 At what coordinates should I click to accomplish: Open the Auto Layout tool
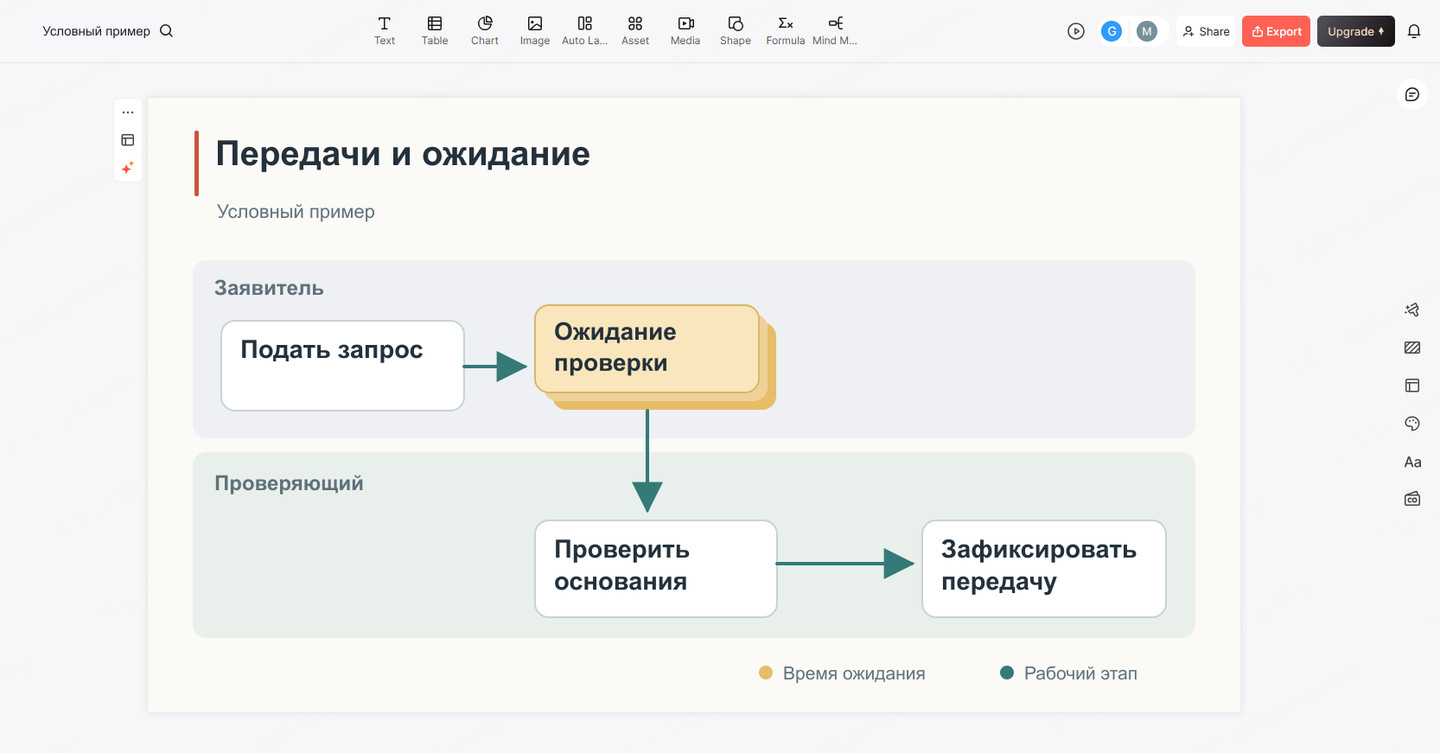tap(585, 31)
